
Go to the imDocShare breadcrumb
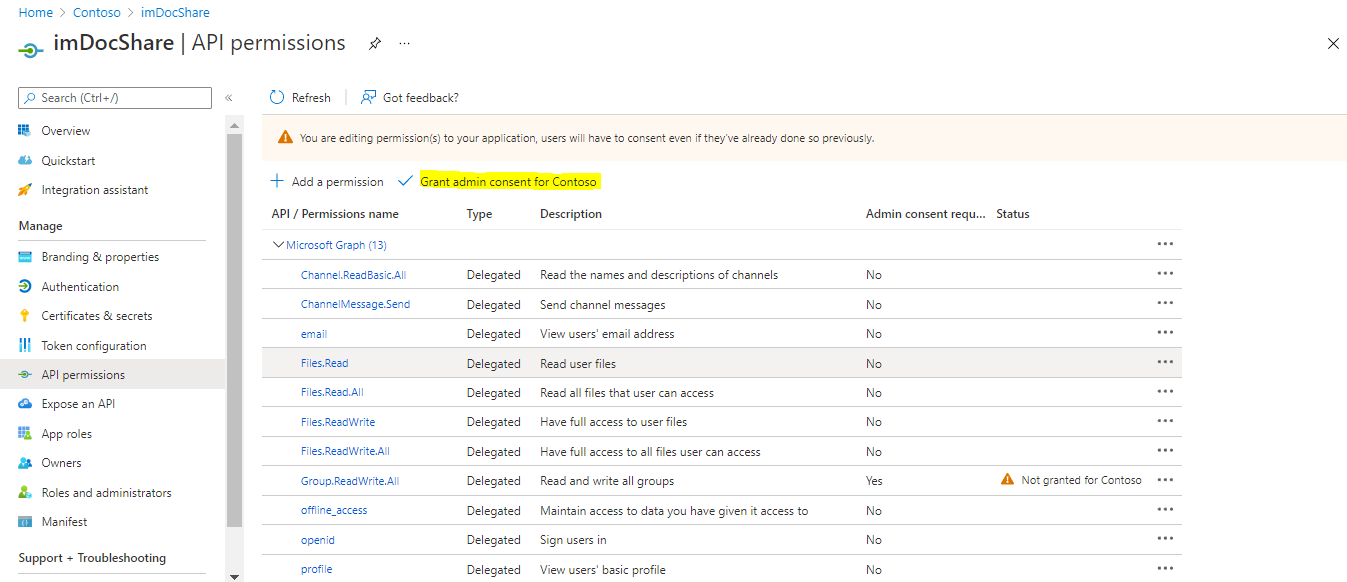coord(175,13)
